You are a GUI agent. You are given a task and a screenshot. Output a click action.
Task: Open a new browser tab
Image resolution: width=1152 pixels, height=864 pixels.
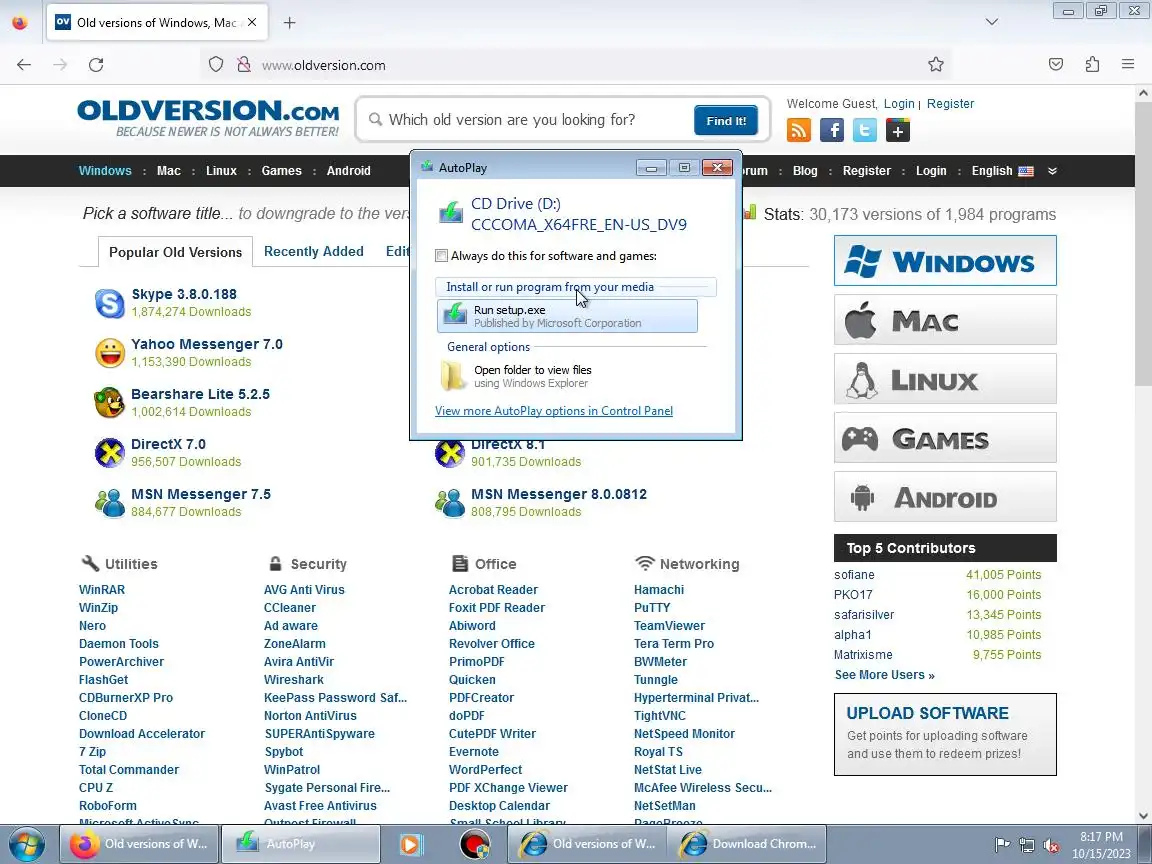pos(289,23)
